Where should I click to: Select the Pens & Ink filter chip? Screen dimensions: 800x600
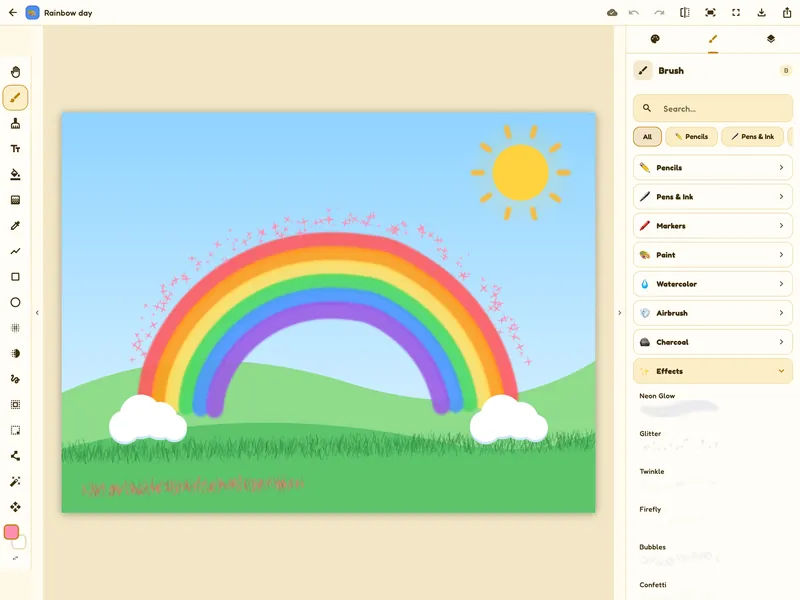click(x=753, y=137)
